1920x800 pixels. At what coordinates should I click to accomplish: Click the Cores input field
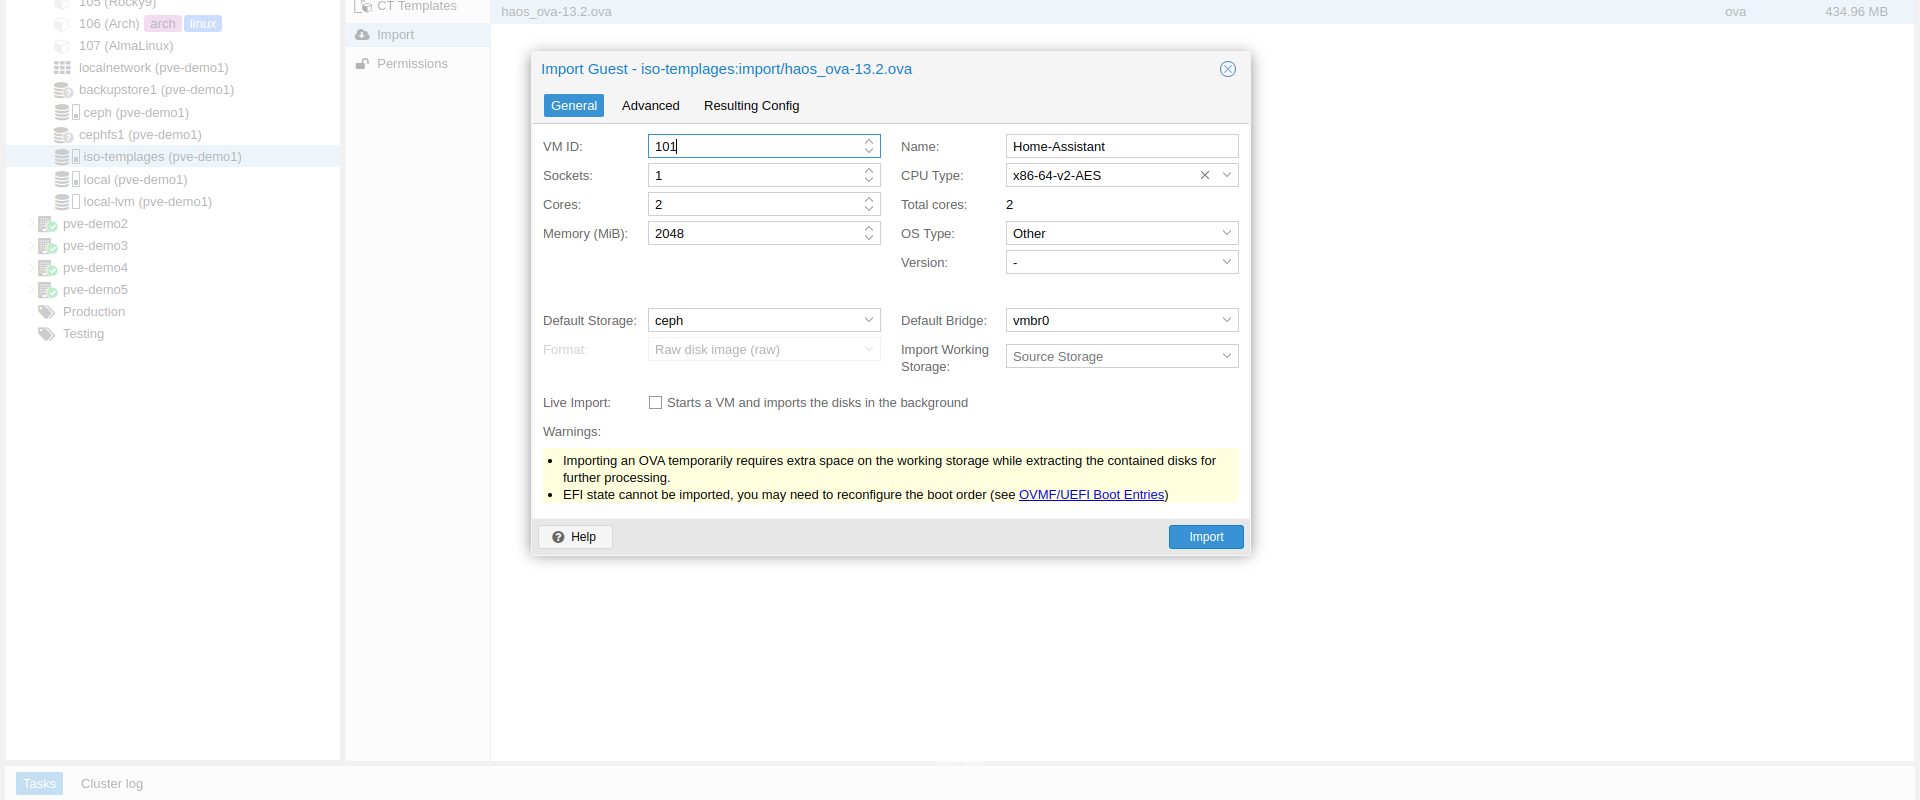click(754, 204)
